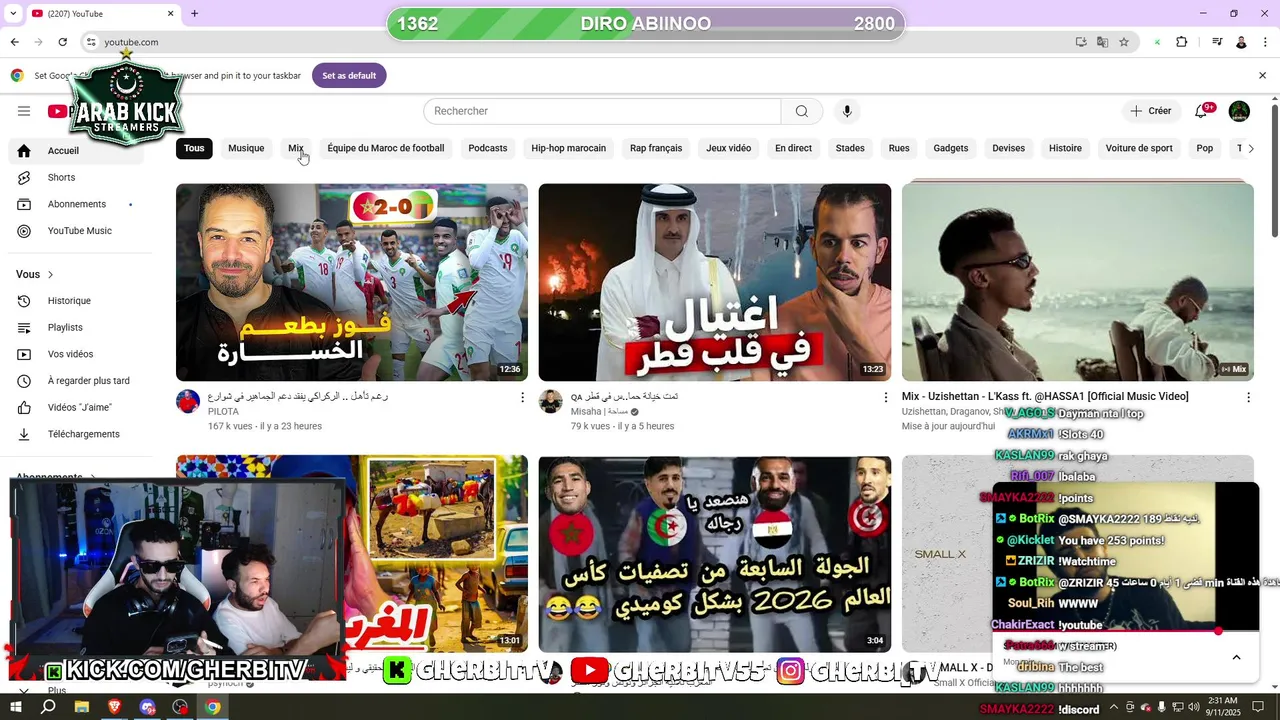Click the Rechercher search field
Screen dimensions: 1280x720
click(602, 111)
